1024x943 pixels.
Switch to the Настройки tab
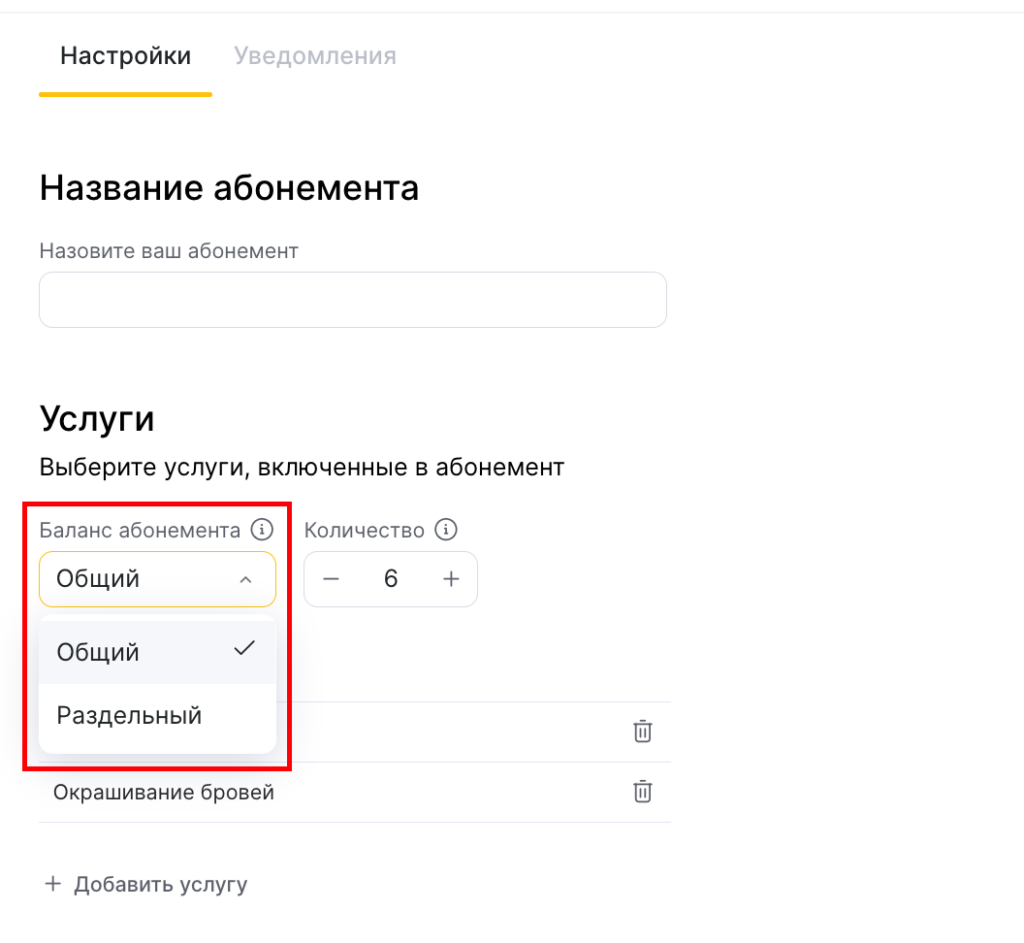pyautogui.click(x=125, y=56)
